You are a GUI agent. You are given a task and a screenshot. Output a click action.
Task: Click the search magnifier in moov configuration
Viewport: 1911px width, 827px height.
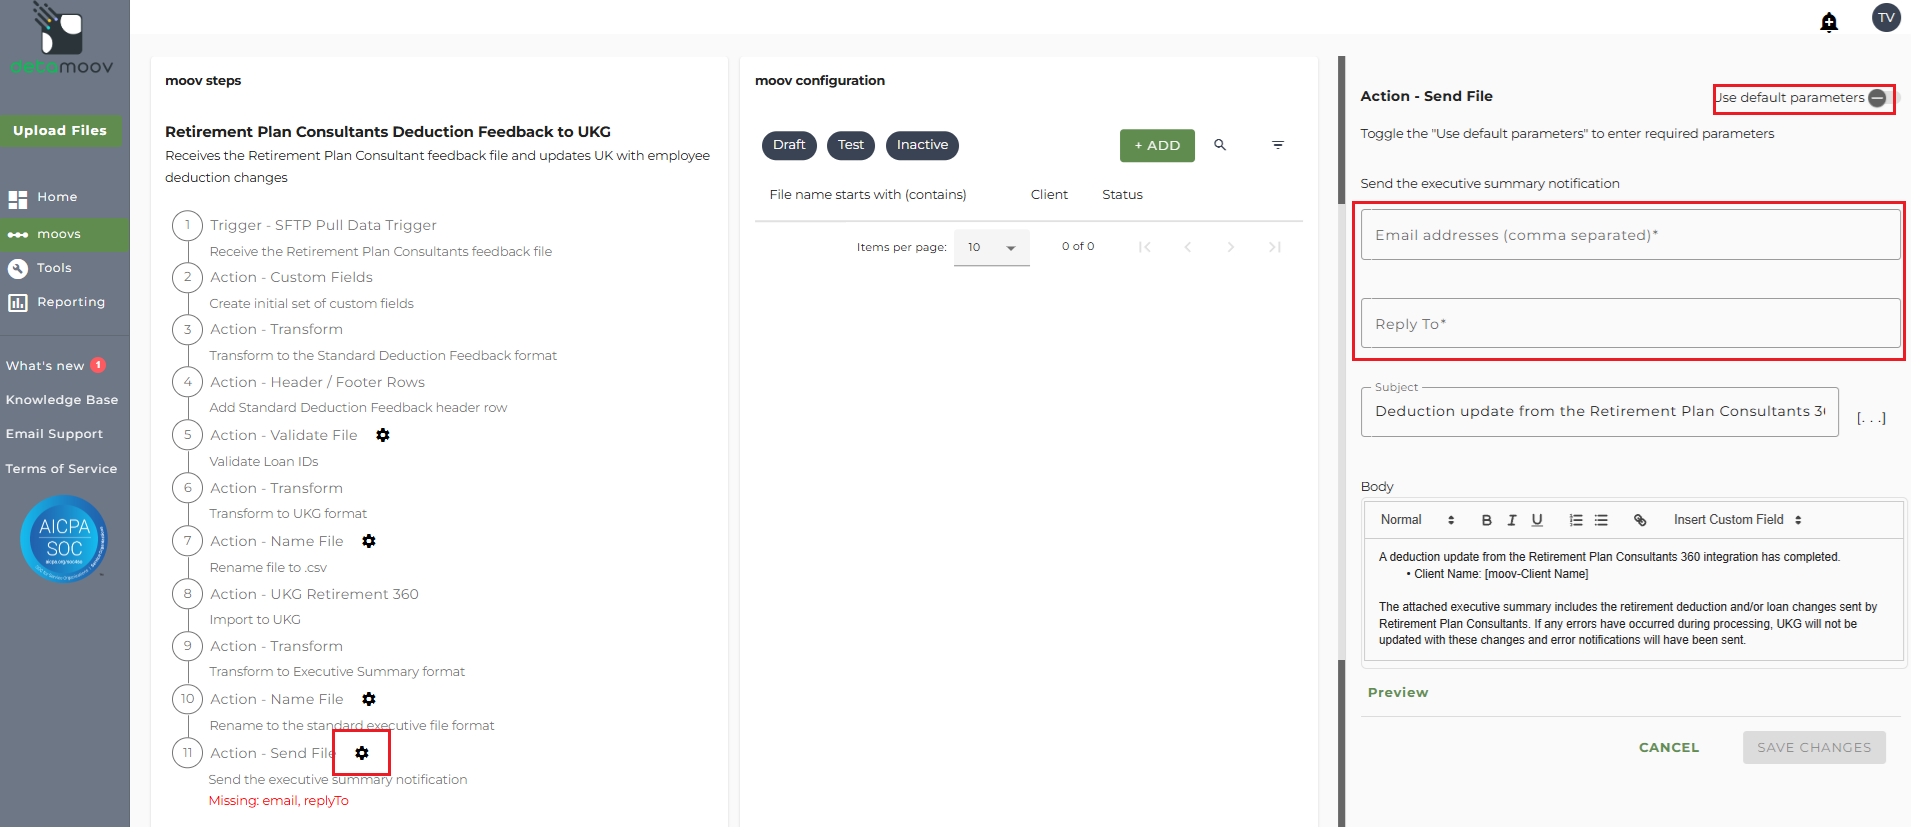coord(1220,145)
